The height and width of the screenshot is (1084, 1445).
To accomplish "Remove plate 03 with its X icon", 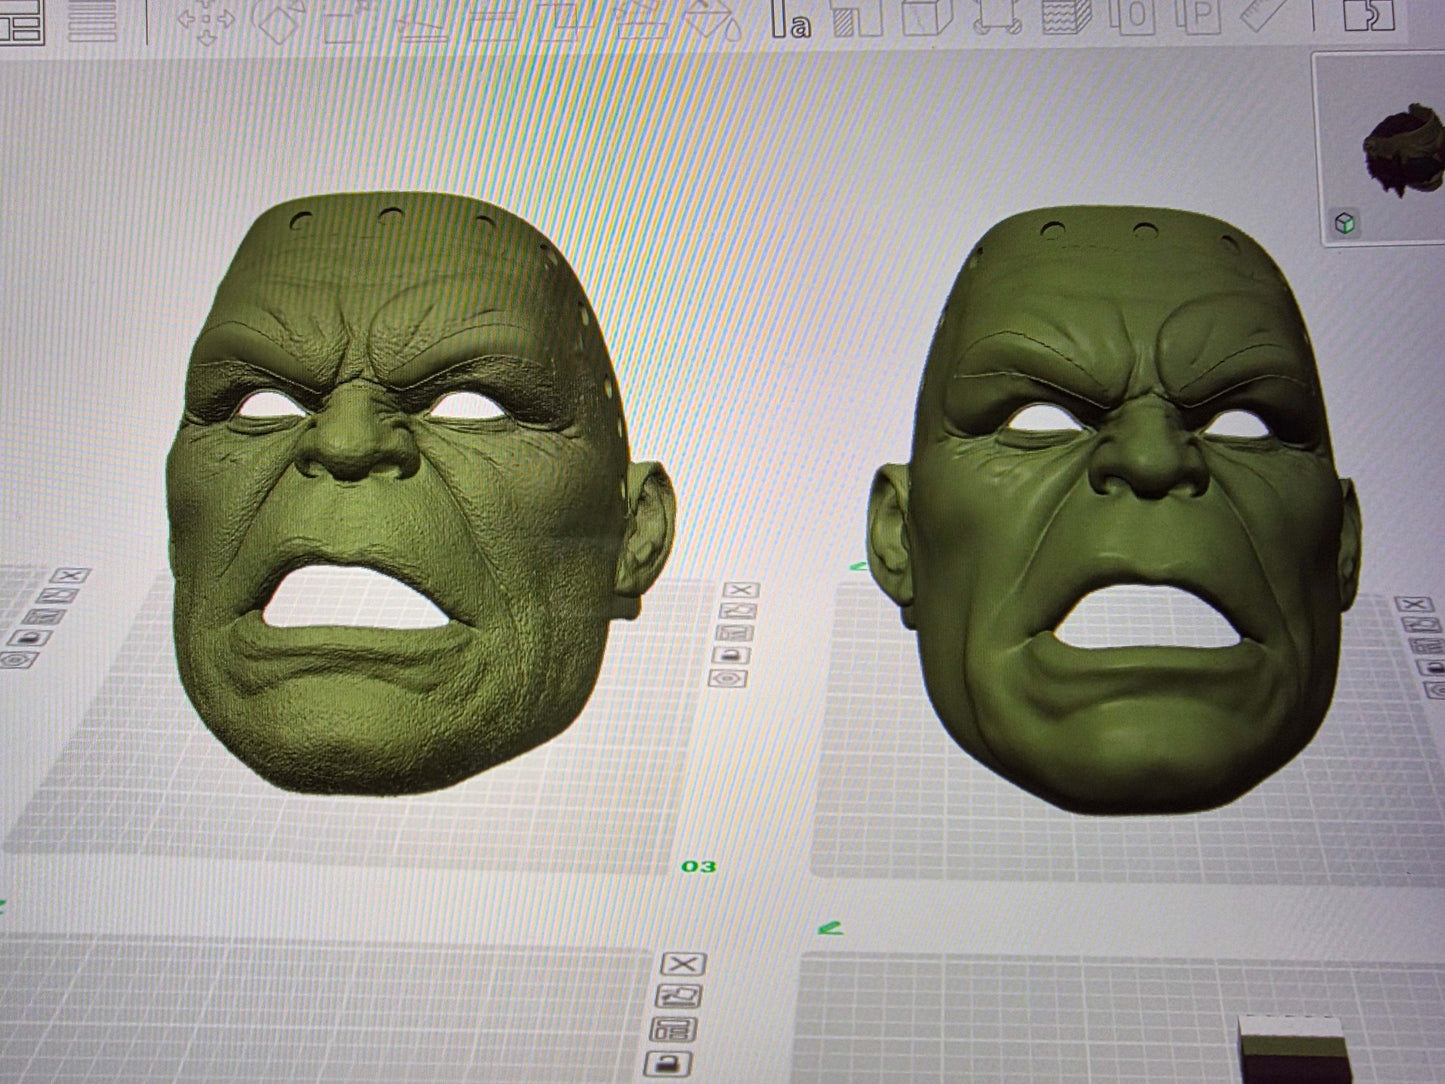I will point(740,591).
